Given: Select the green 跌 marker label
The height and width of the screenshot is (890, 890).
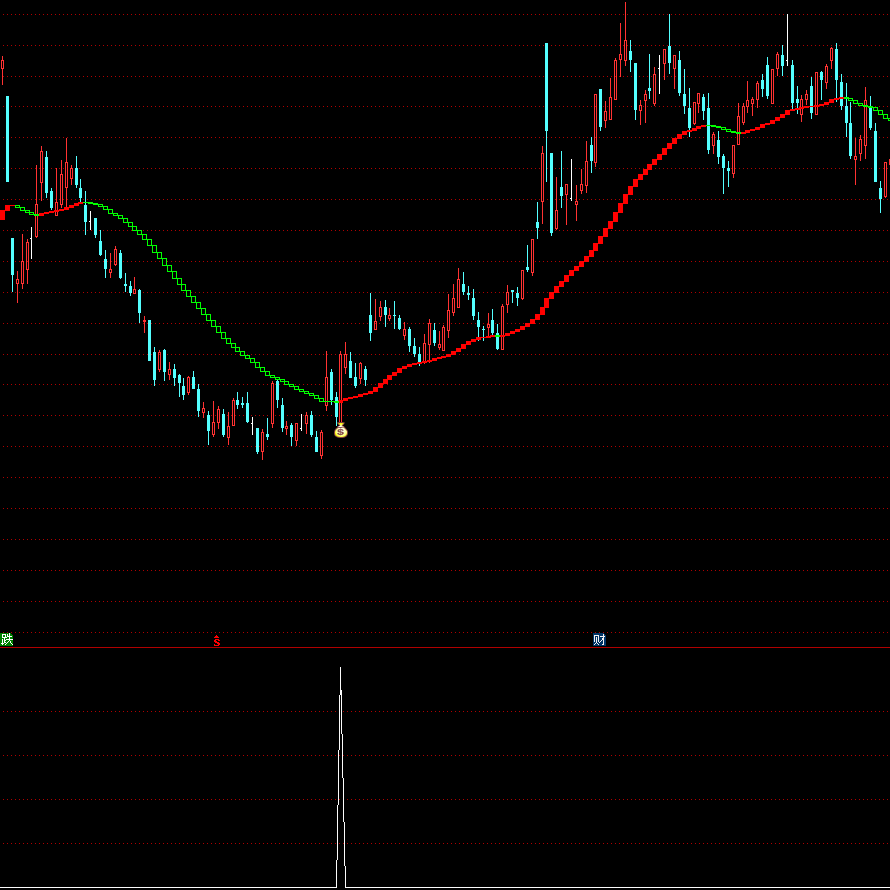Looking at the screenshot, I should point(7,640).
